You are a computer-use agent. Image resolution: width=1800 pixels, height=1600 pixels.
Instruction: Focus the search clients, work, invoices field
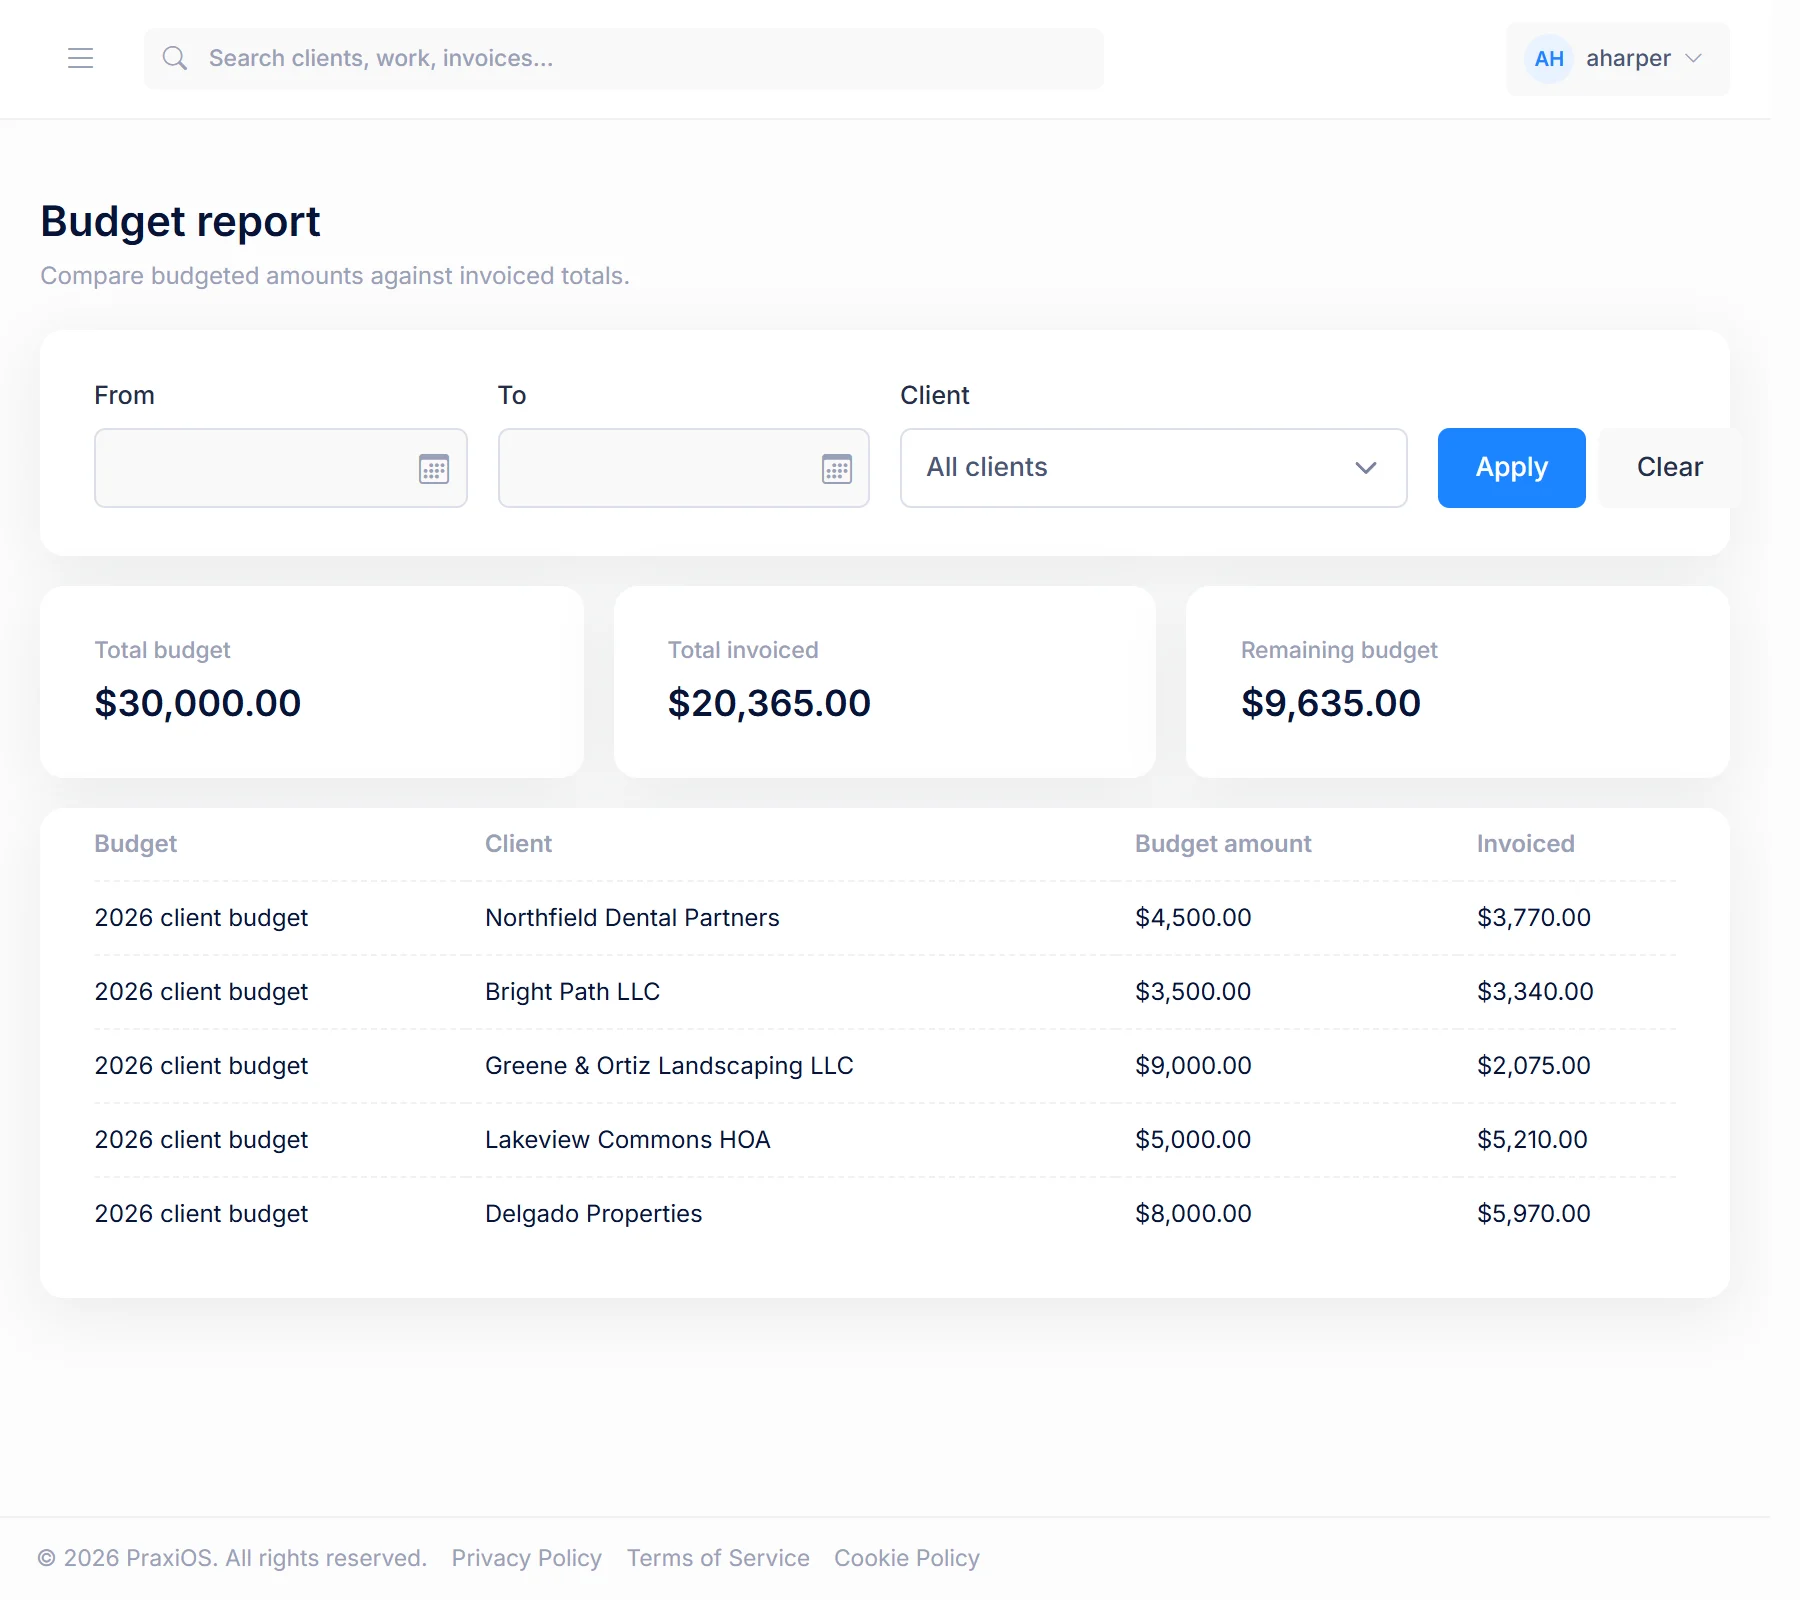624,59
